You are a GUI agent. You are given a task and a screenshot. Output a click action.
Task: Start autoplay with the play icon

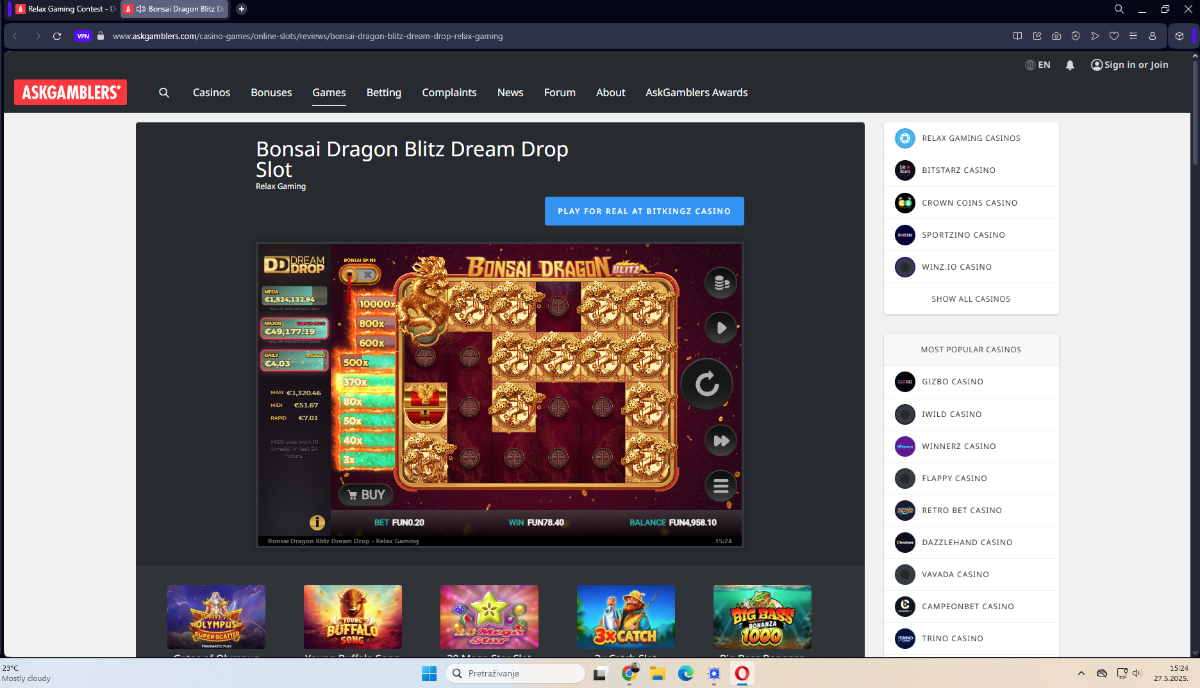click(720, 327)
